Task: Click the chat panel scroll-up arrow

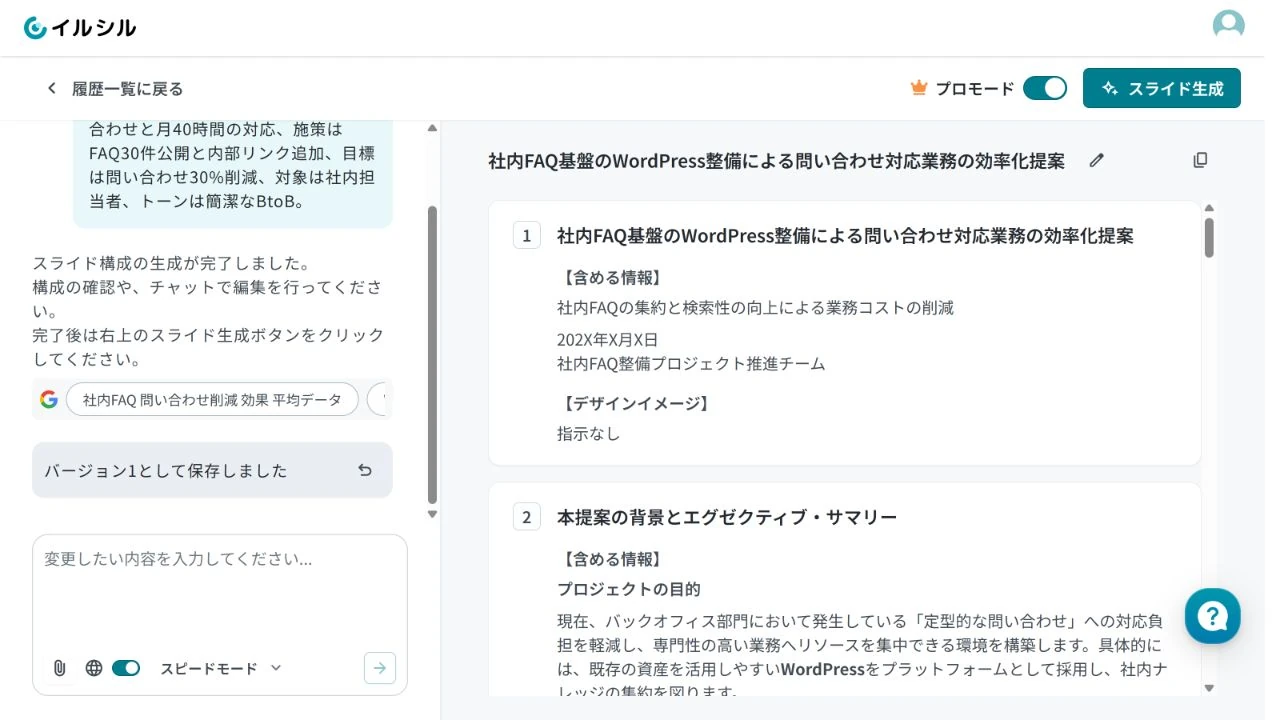Action: click(432, 128)
